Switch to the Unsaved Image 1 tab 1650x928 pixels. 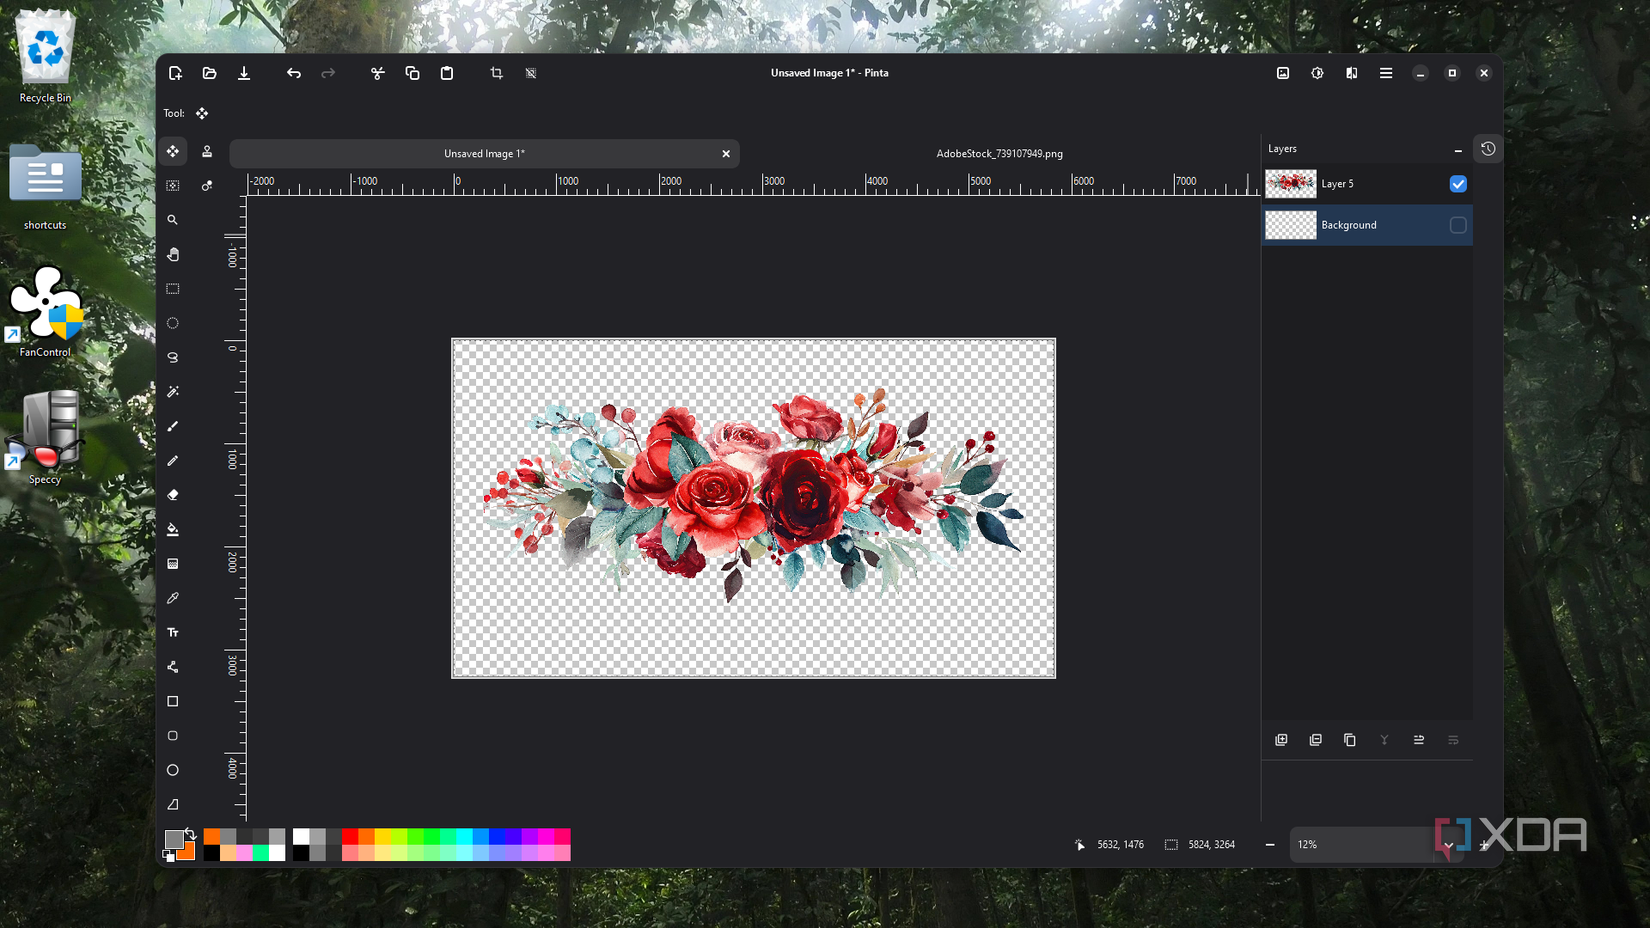coord(484,153)
